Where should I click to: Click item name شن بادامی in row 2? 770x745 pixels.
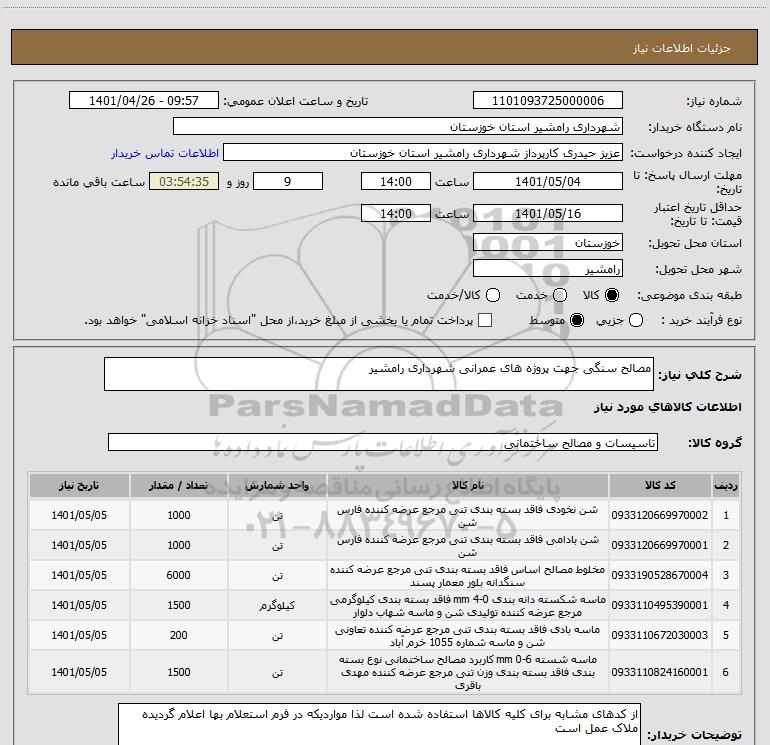468,546
